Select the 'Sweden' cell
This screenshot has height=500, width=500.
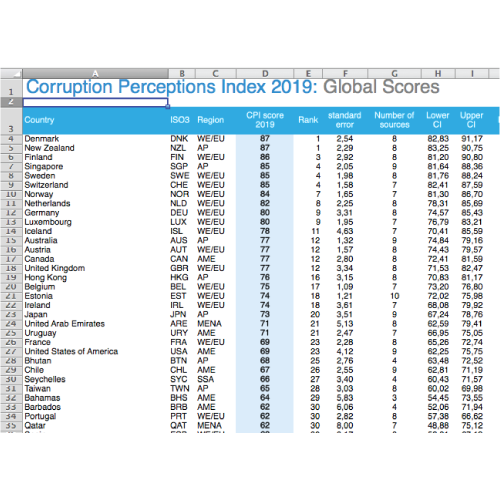click(x=95, y=176)
